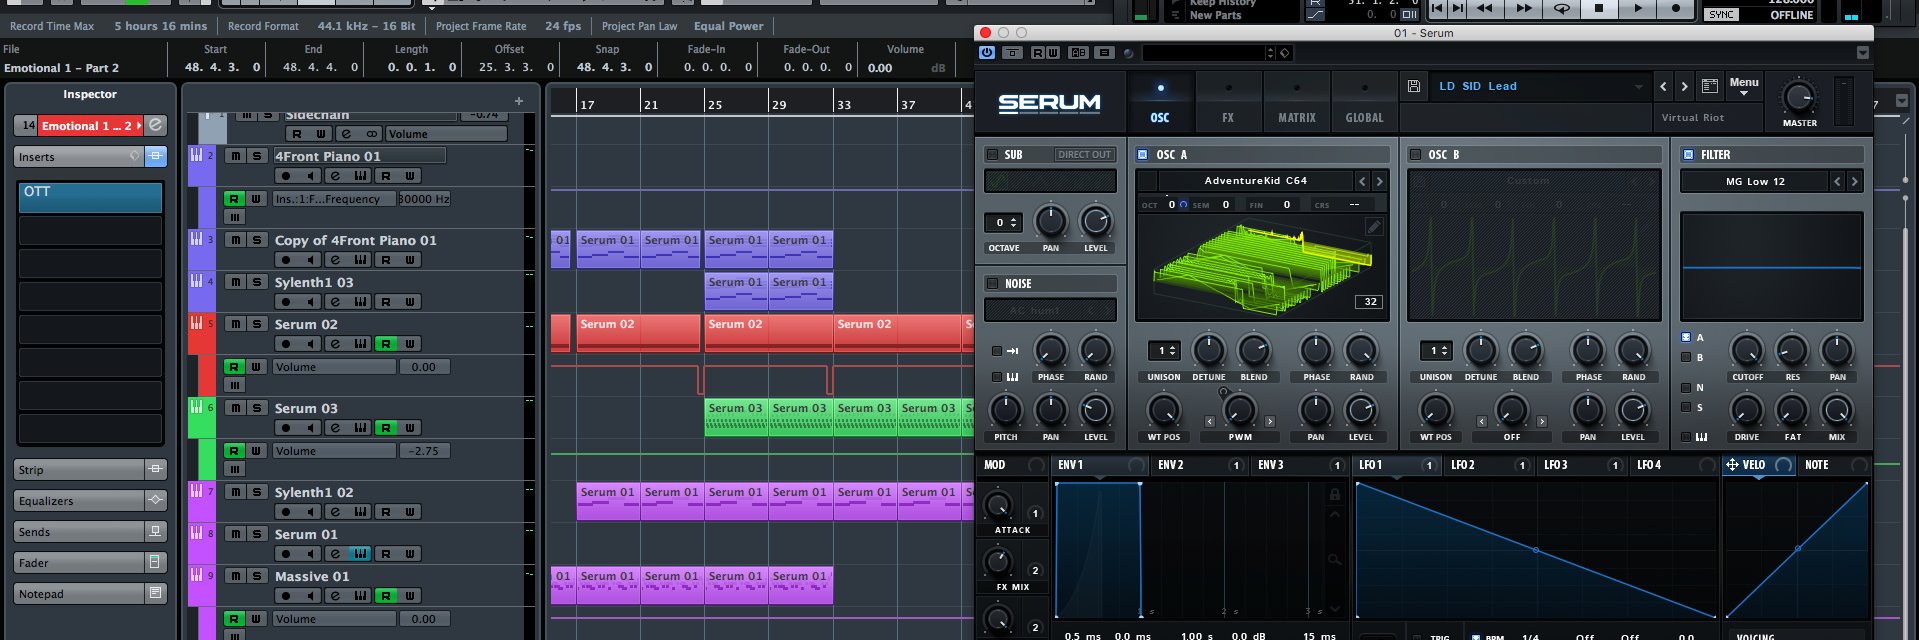
Task: Bypass Serum with the plugin power icon
Action: tap(987, 53)
